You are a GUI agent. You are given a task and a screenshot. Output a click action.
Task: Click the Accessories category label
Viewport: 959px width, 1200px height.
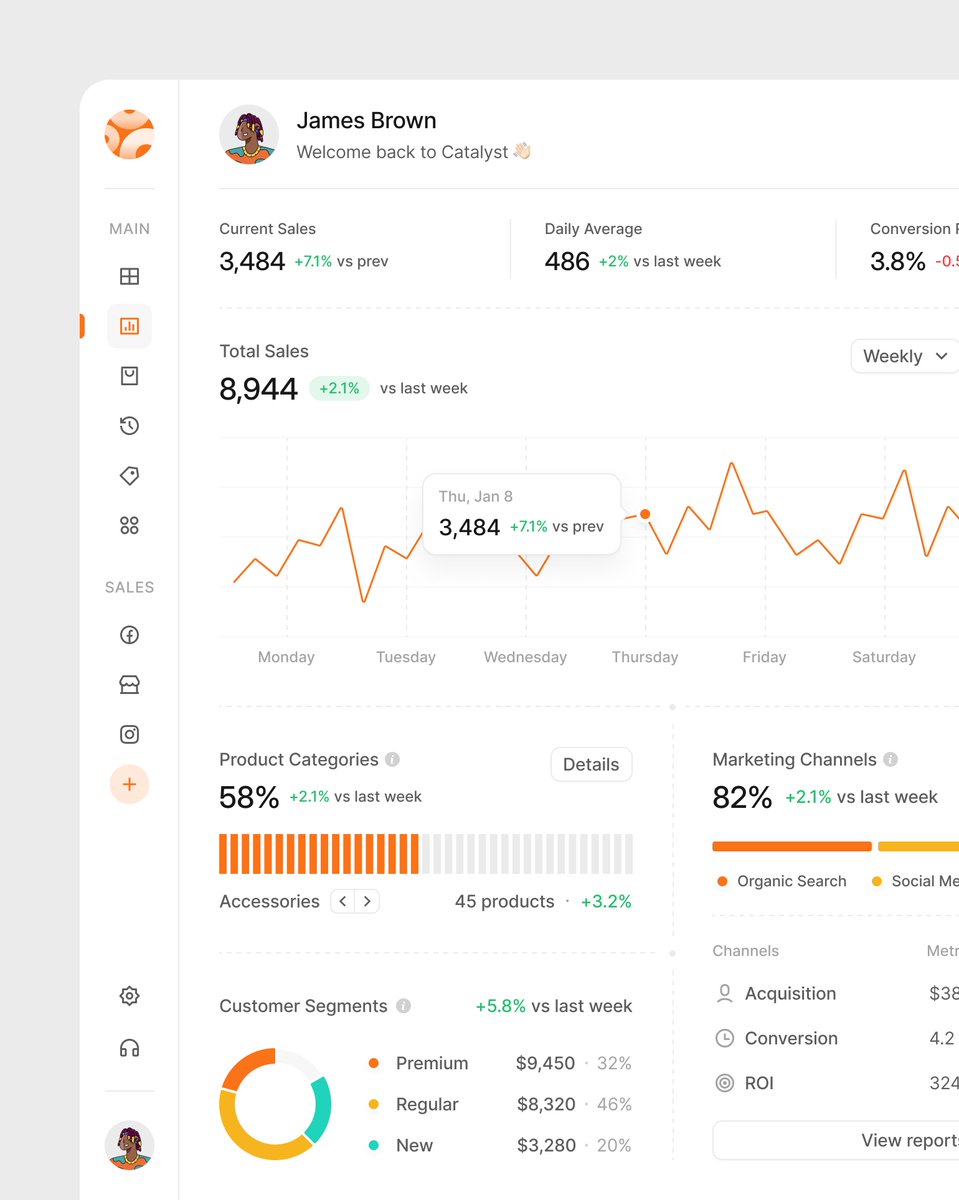click(x=269, y=901)
